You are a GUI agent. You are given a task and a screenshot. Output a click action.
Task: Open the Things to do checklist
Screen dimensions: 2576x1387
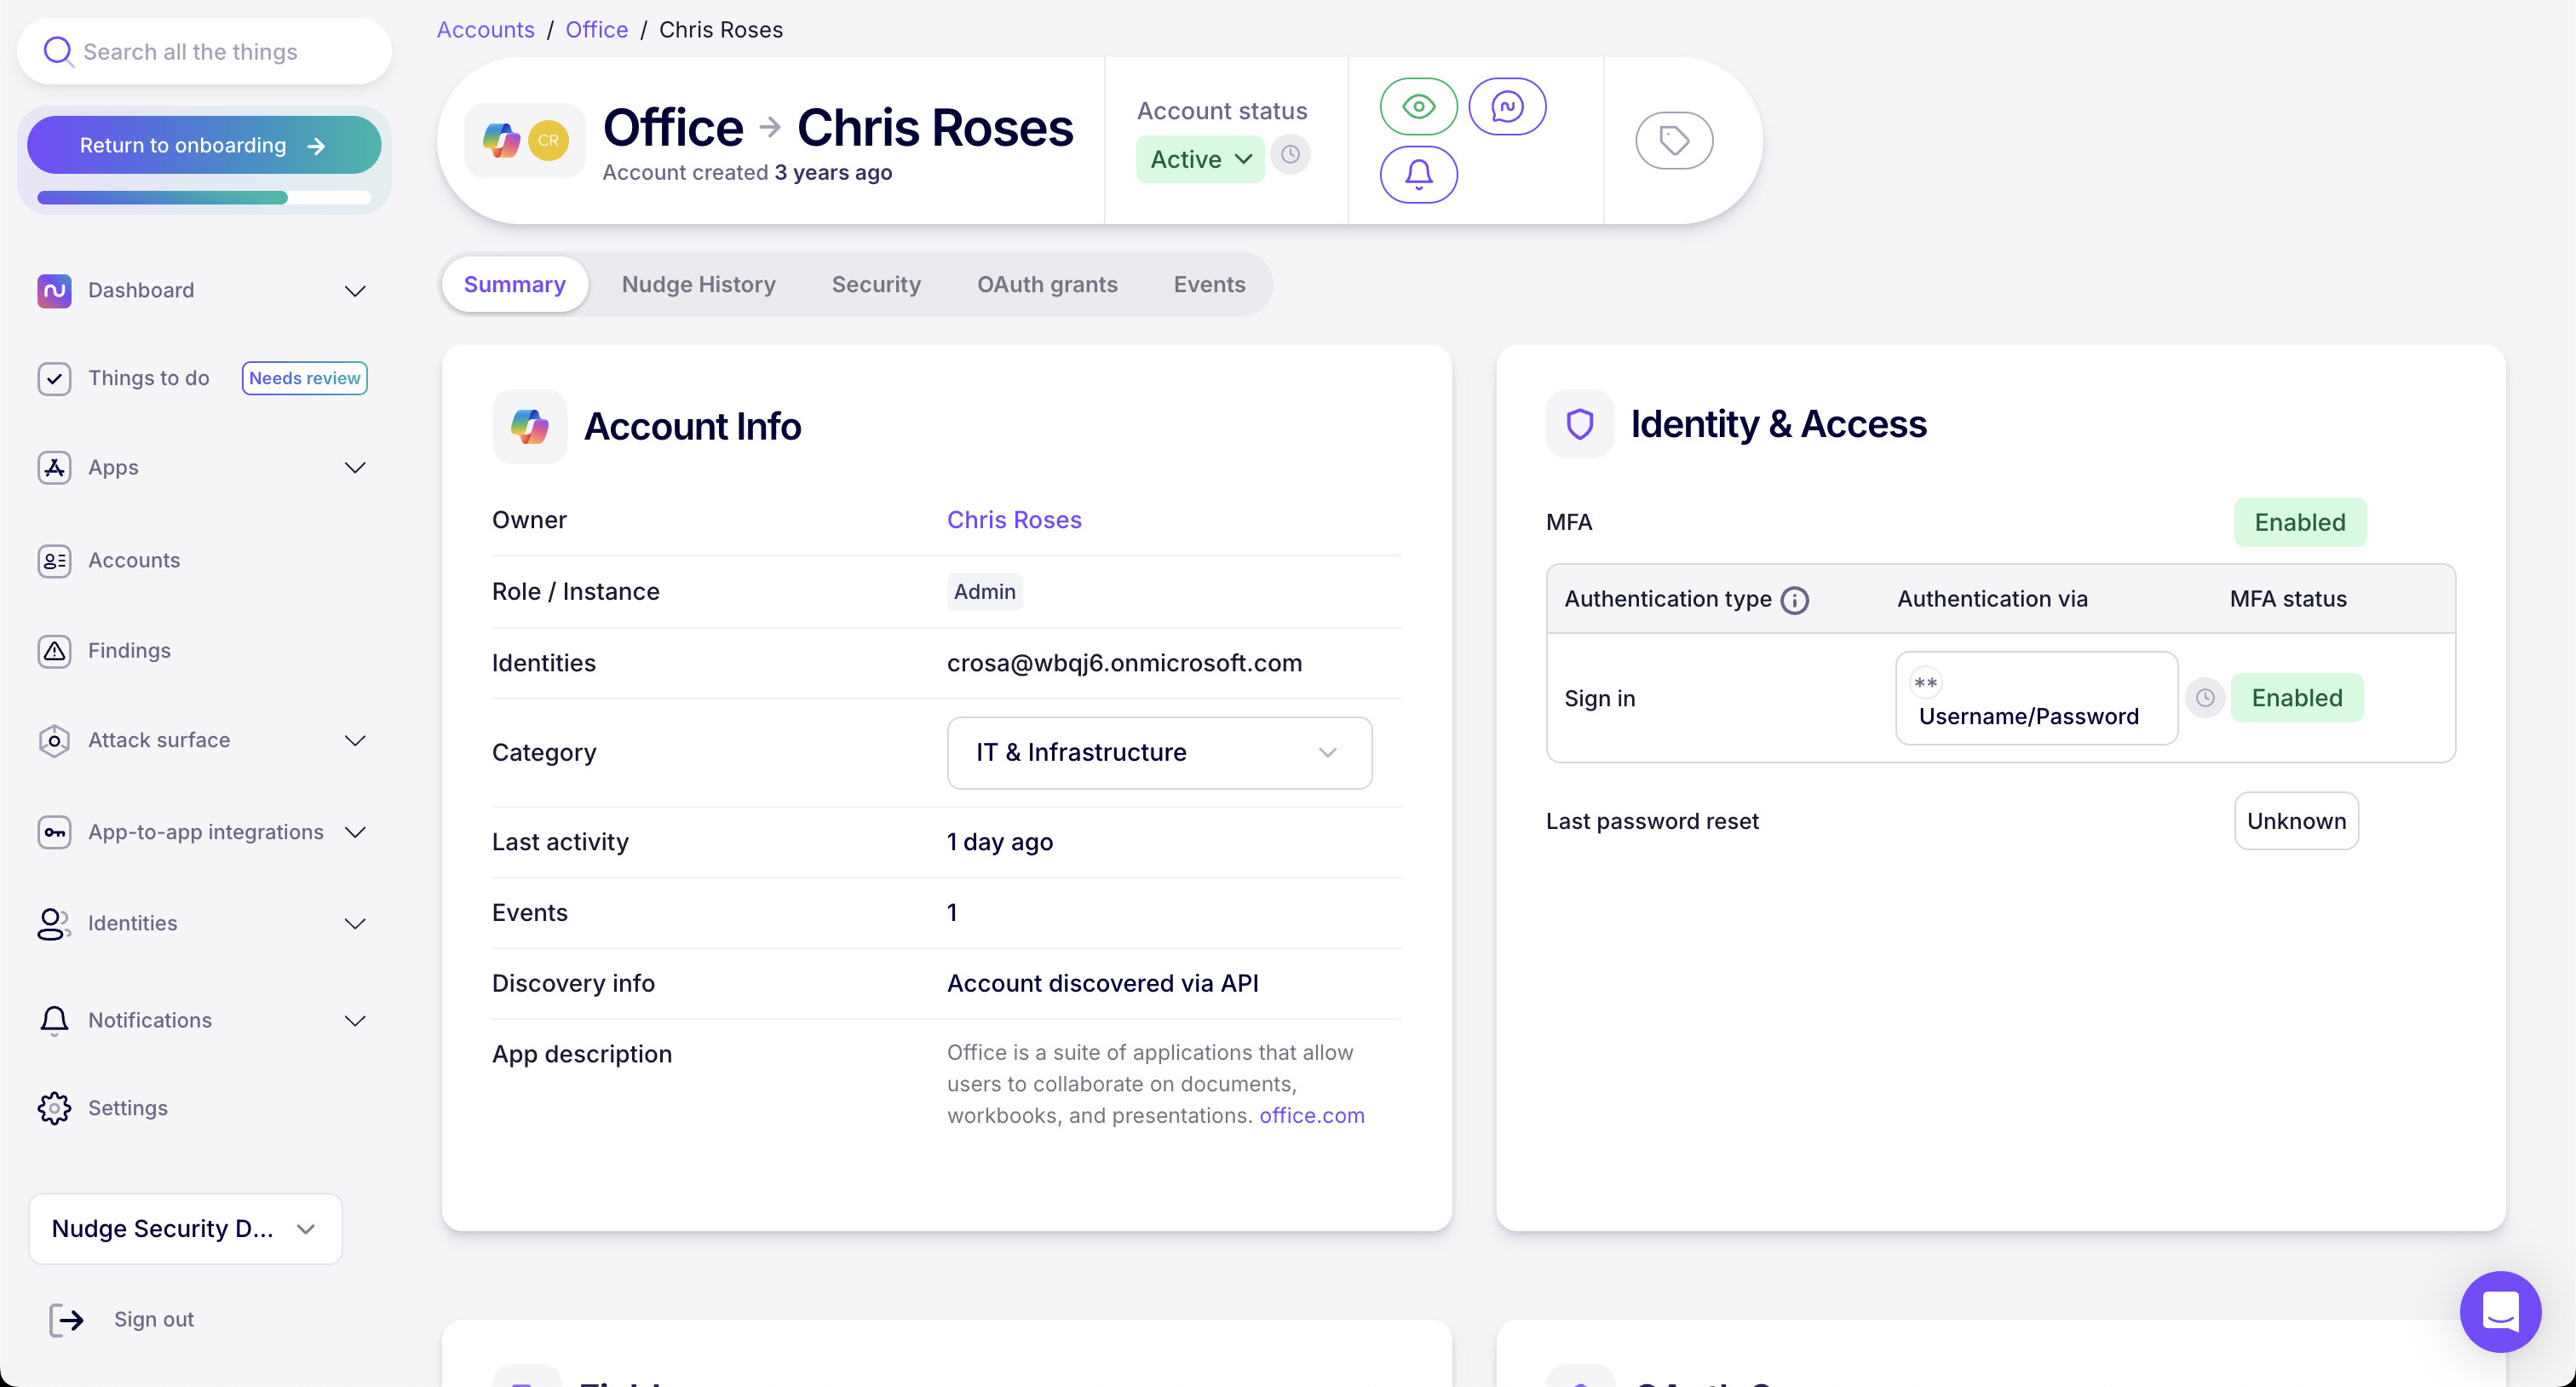tap(148, 378)
